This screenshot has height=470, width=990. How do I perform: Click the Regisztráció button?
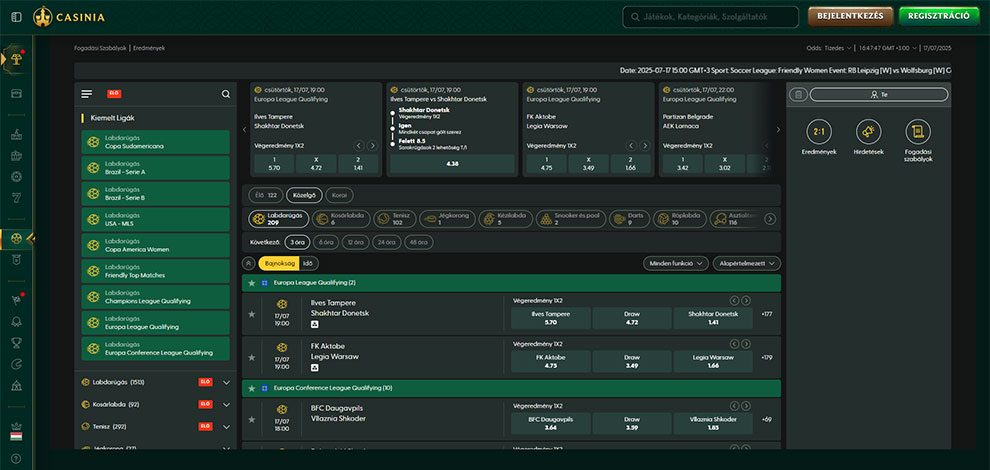pyautogui.click(x=939, y=16)
